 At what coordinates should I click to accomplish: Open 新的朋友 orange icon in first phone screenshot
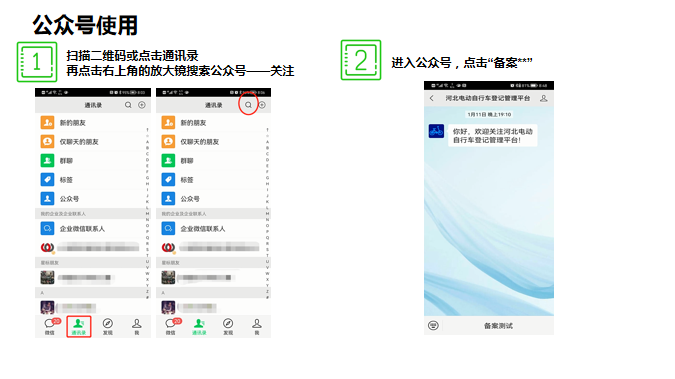[x=47, y=123]
